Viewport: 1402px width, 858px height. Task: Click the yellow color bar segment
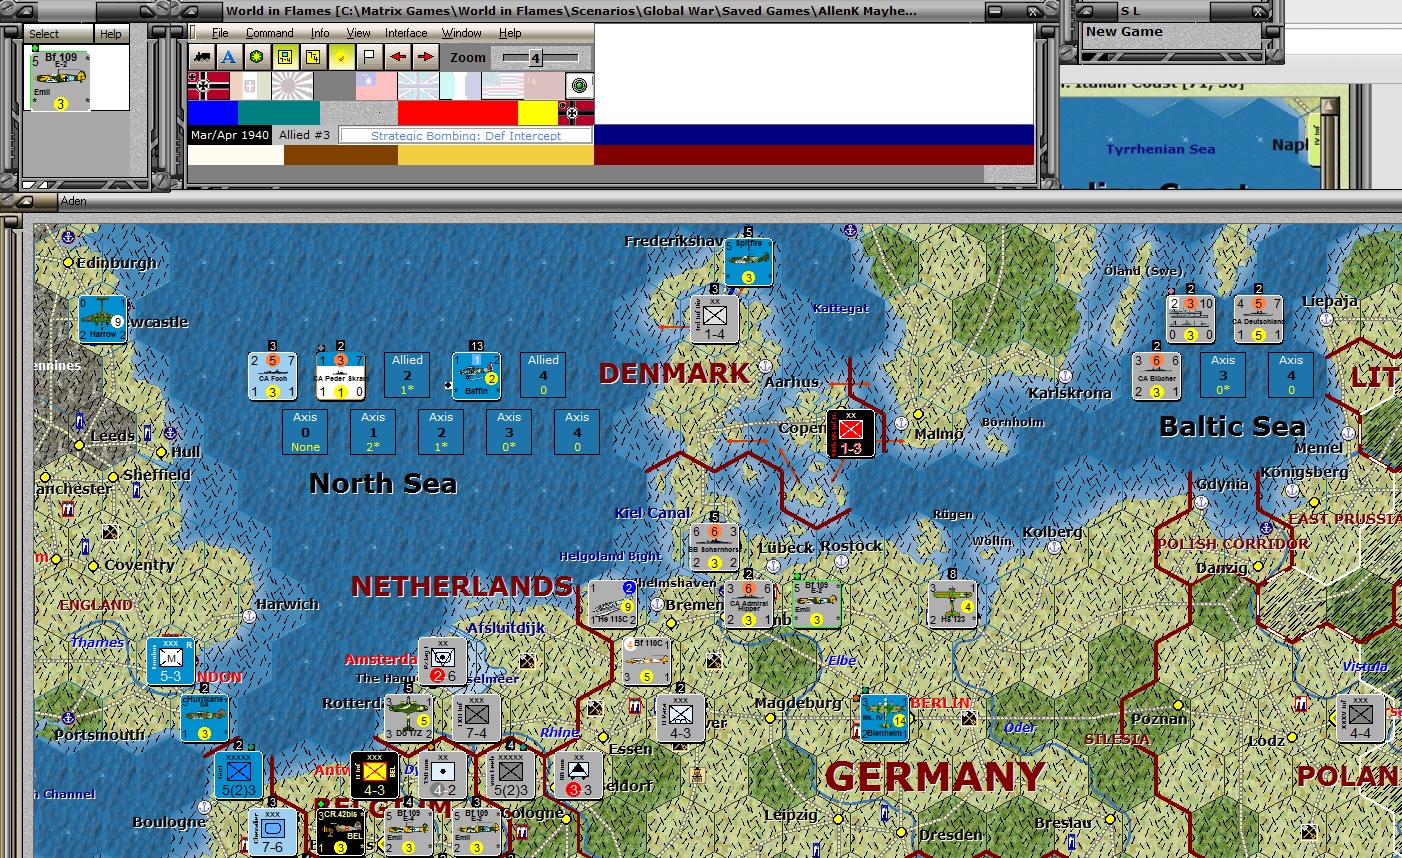537,112
